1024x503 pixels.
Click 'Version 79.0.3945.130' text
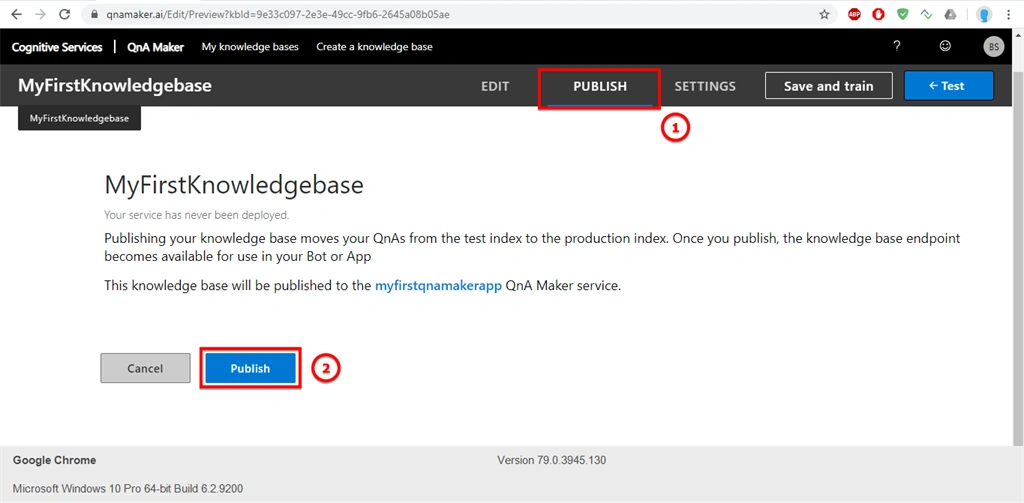pos(551,461)
